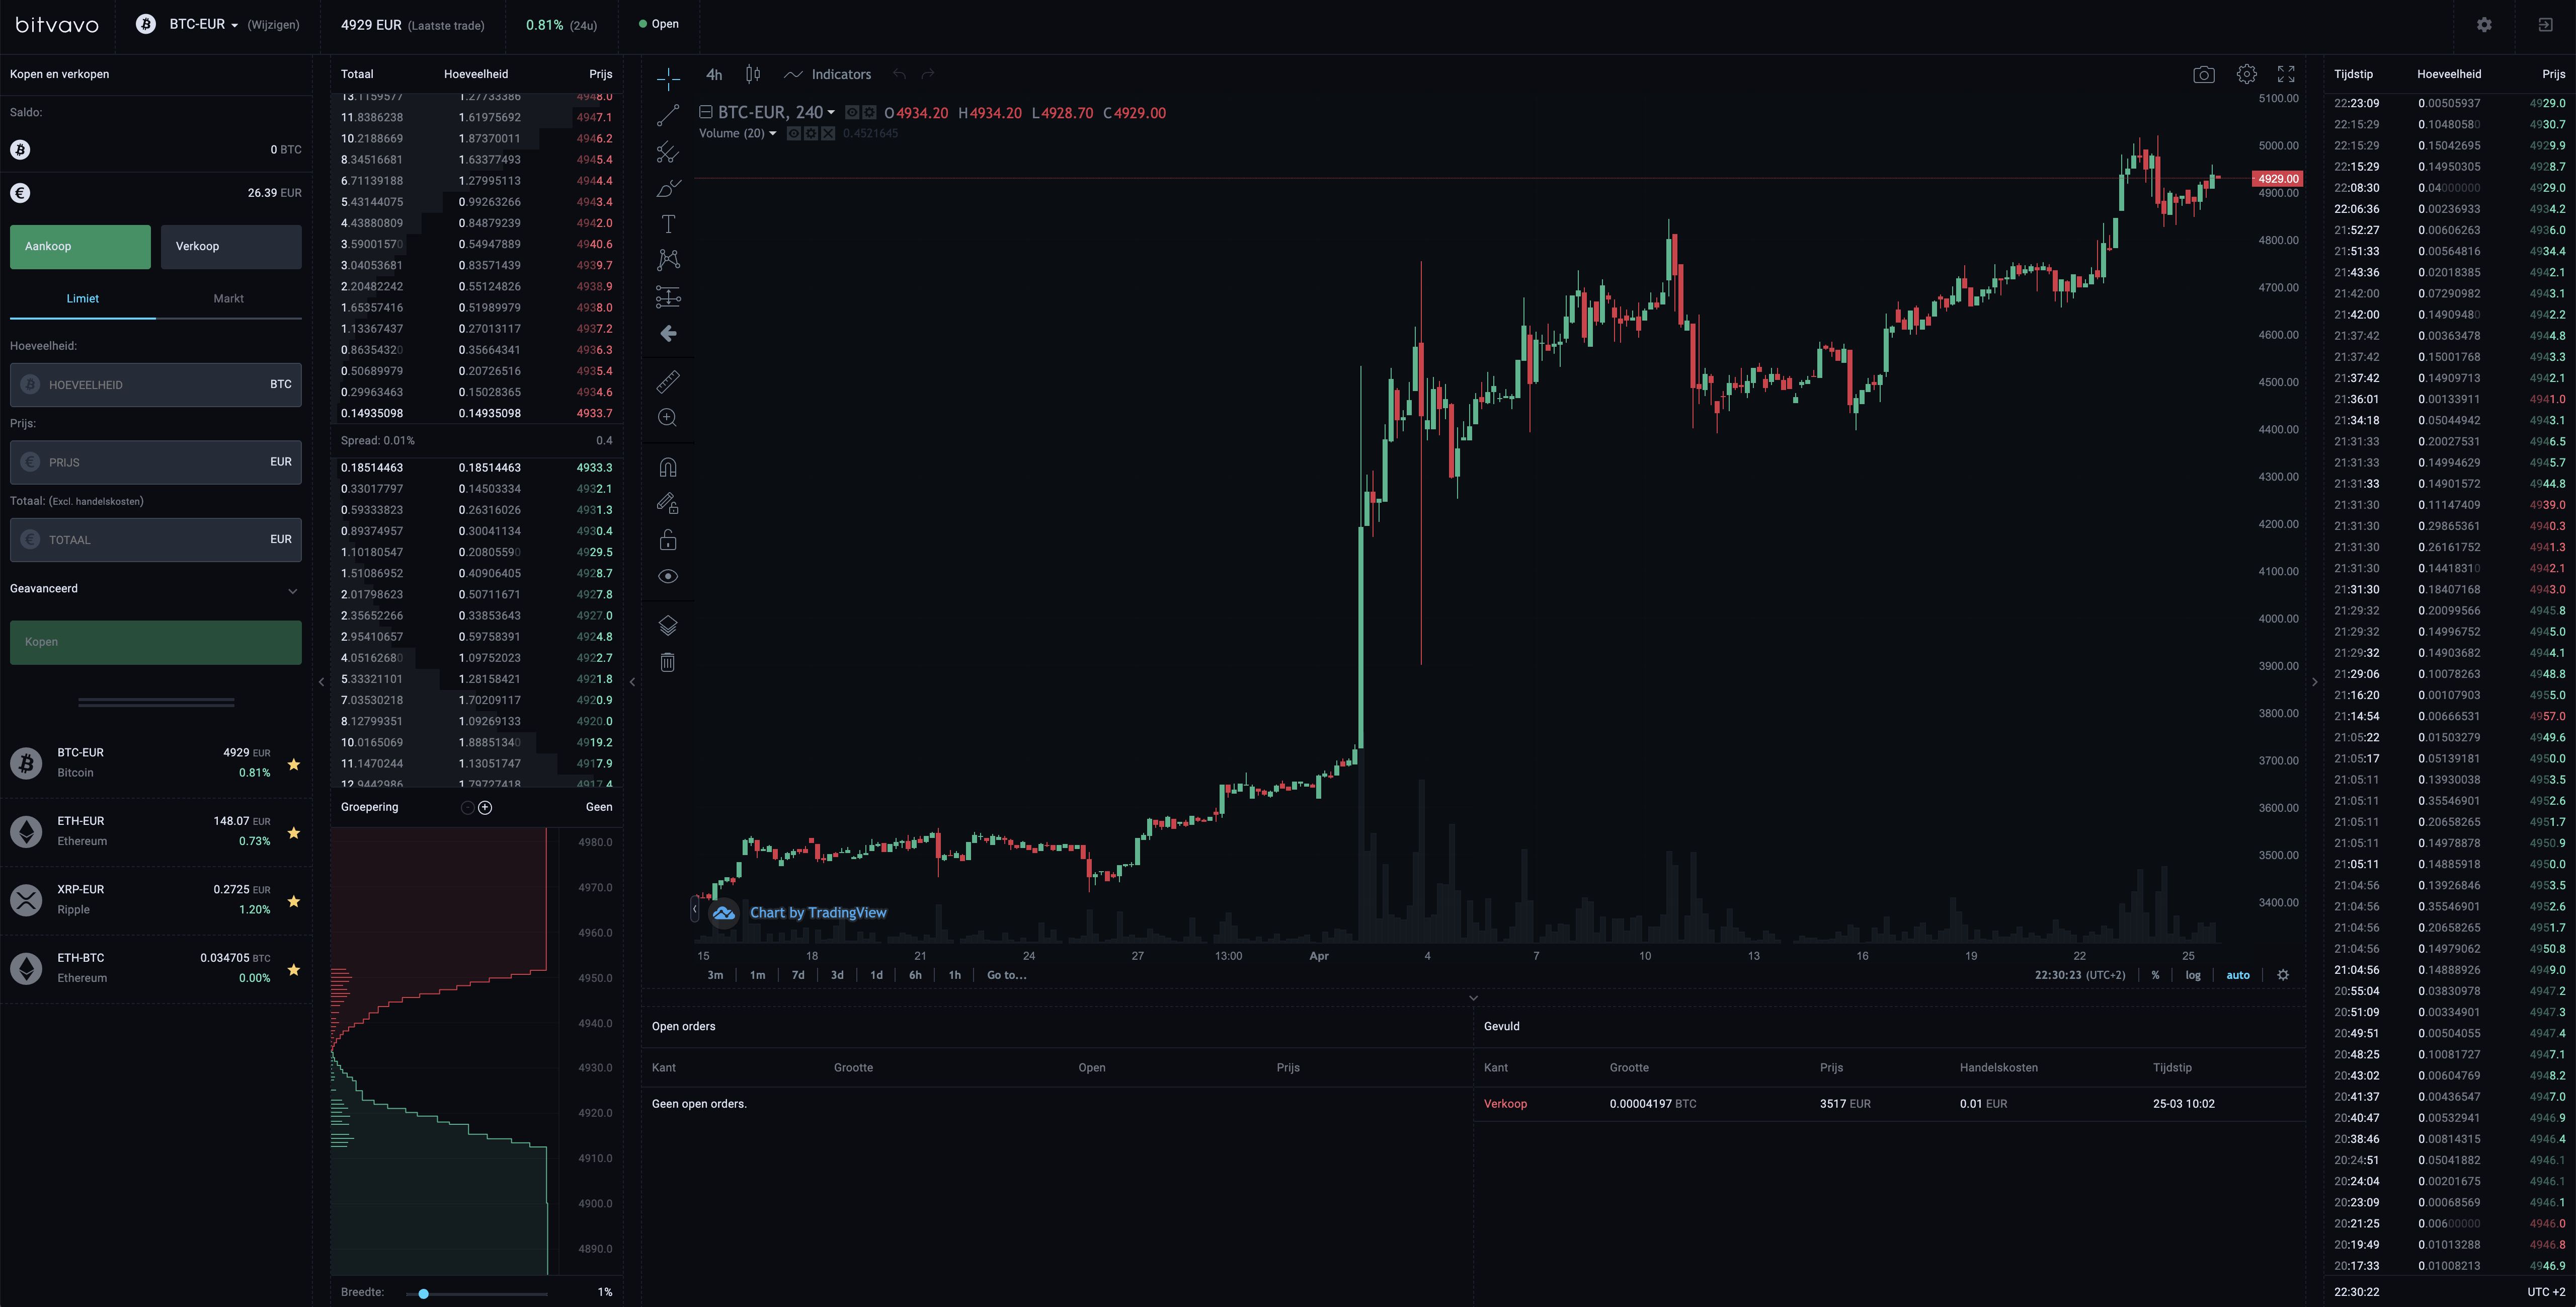Click the Kopen submit button

[155, 642]
